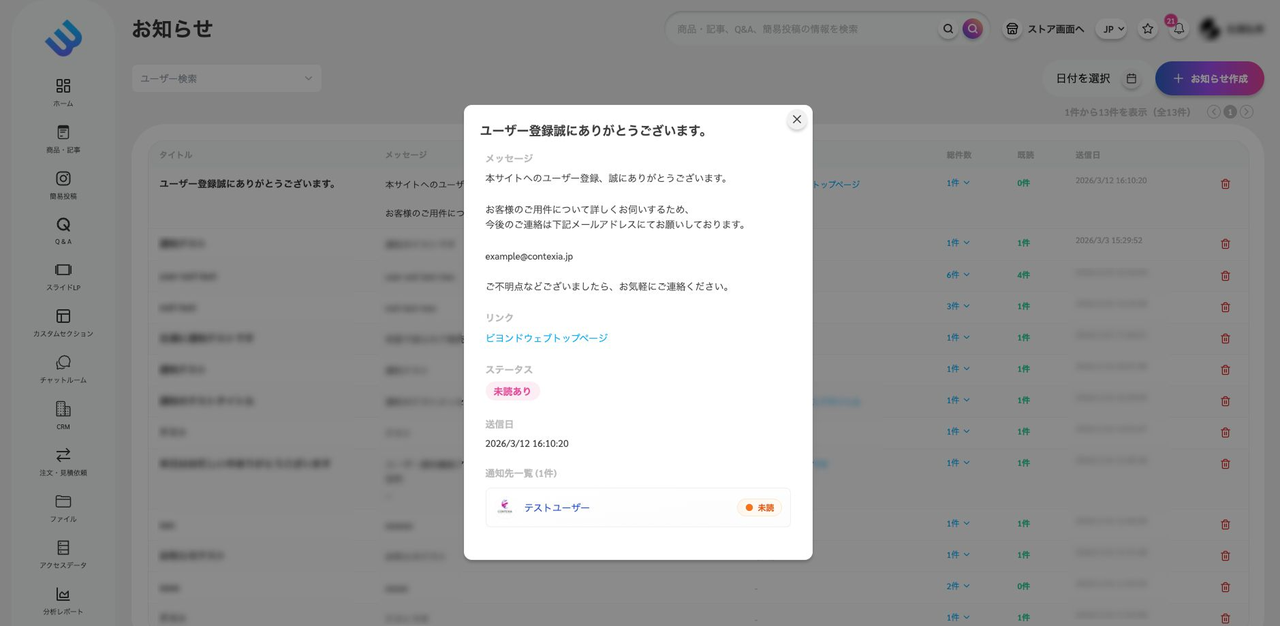This screenshot has width=1280, height=626.
Task: Open 商品・記事 from the sidebar
Action: (63, 138)
